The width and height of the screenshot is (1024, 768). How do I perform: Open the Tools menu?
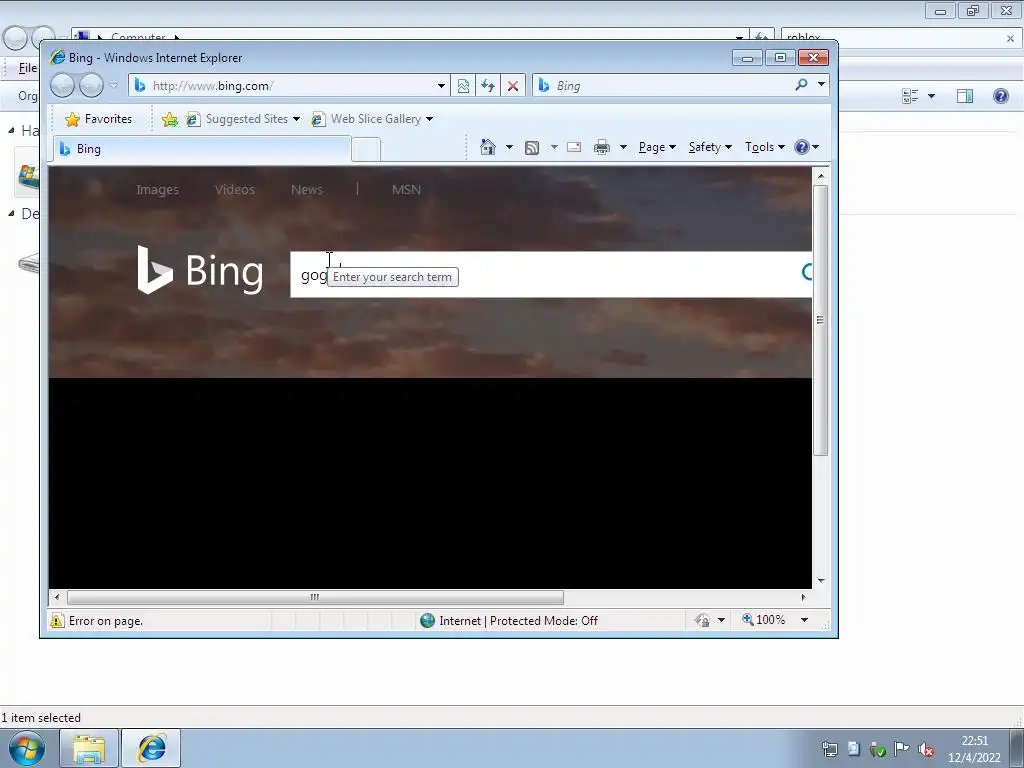tap(765, 147)
